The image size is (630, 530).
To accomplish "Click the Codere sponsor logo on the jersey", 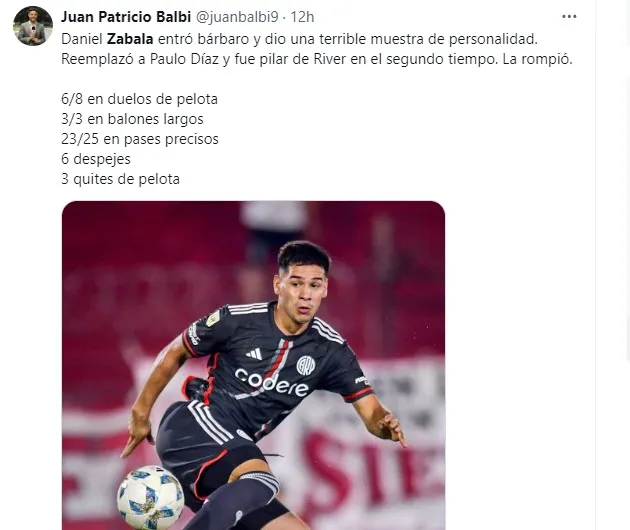I will point(272,382).
